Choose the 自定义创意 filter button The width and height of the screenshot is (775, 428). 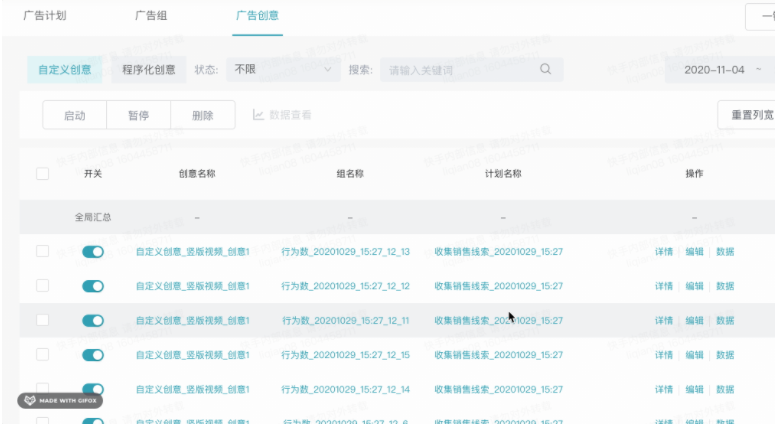point(65,70)
